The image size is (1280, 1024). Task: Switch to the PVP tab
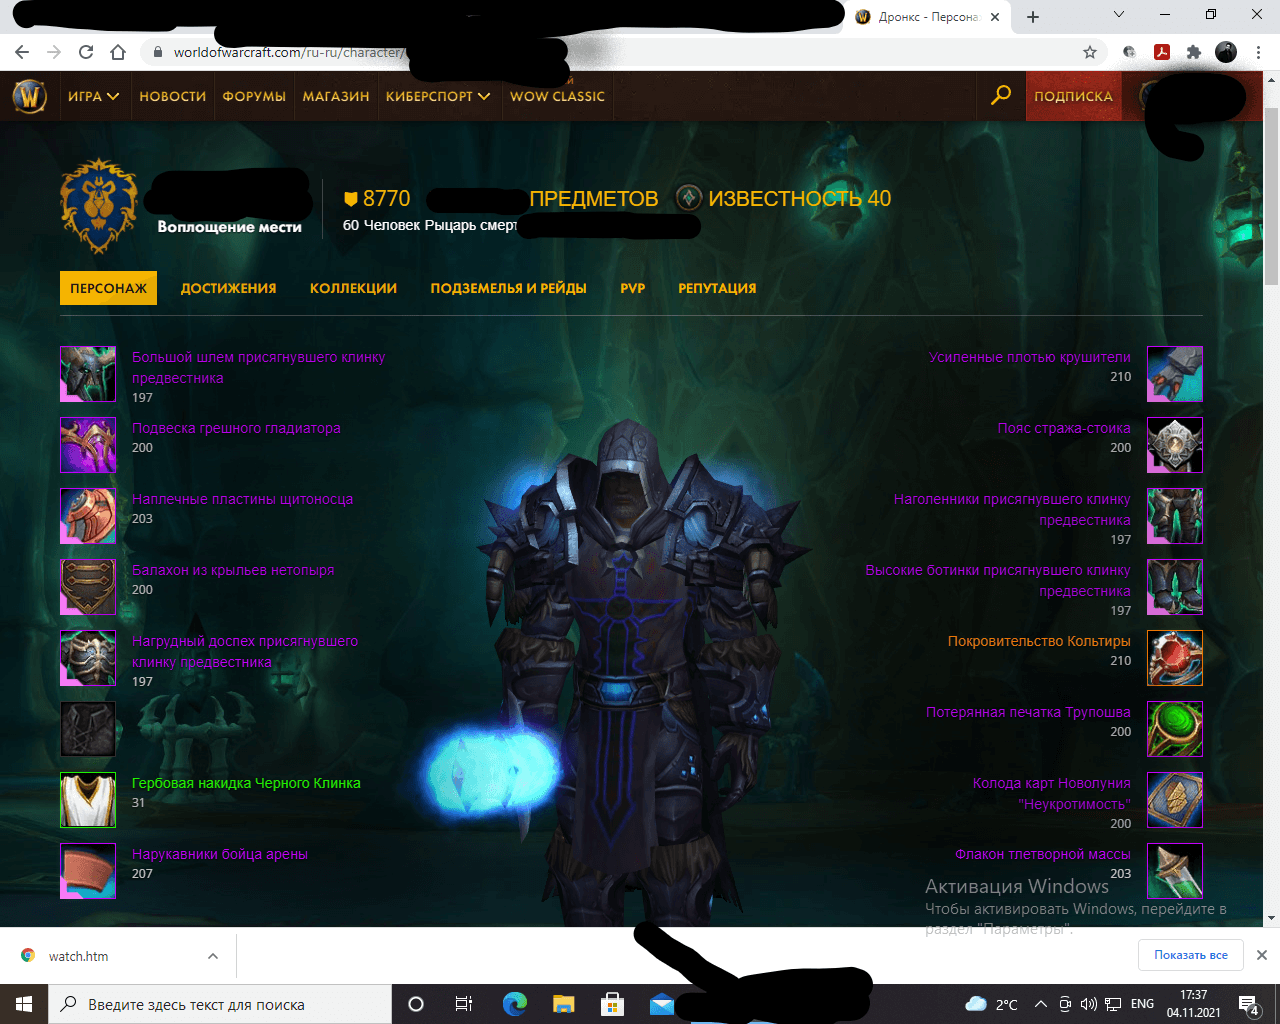click(632, 288)
